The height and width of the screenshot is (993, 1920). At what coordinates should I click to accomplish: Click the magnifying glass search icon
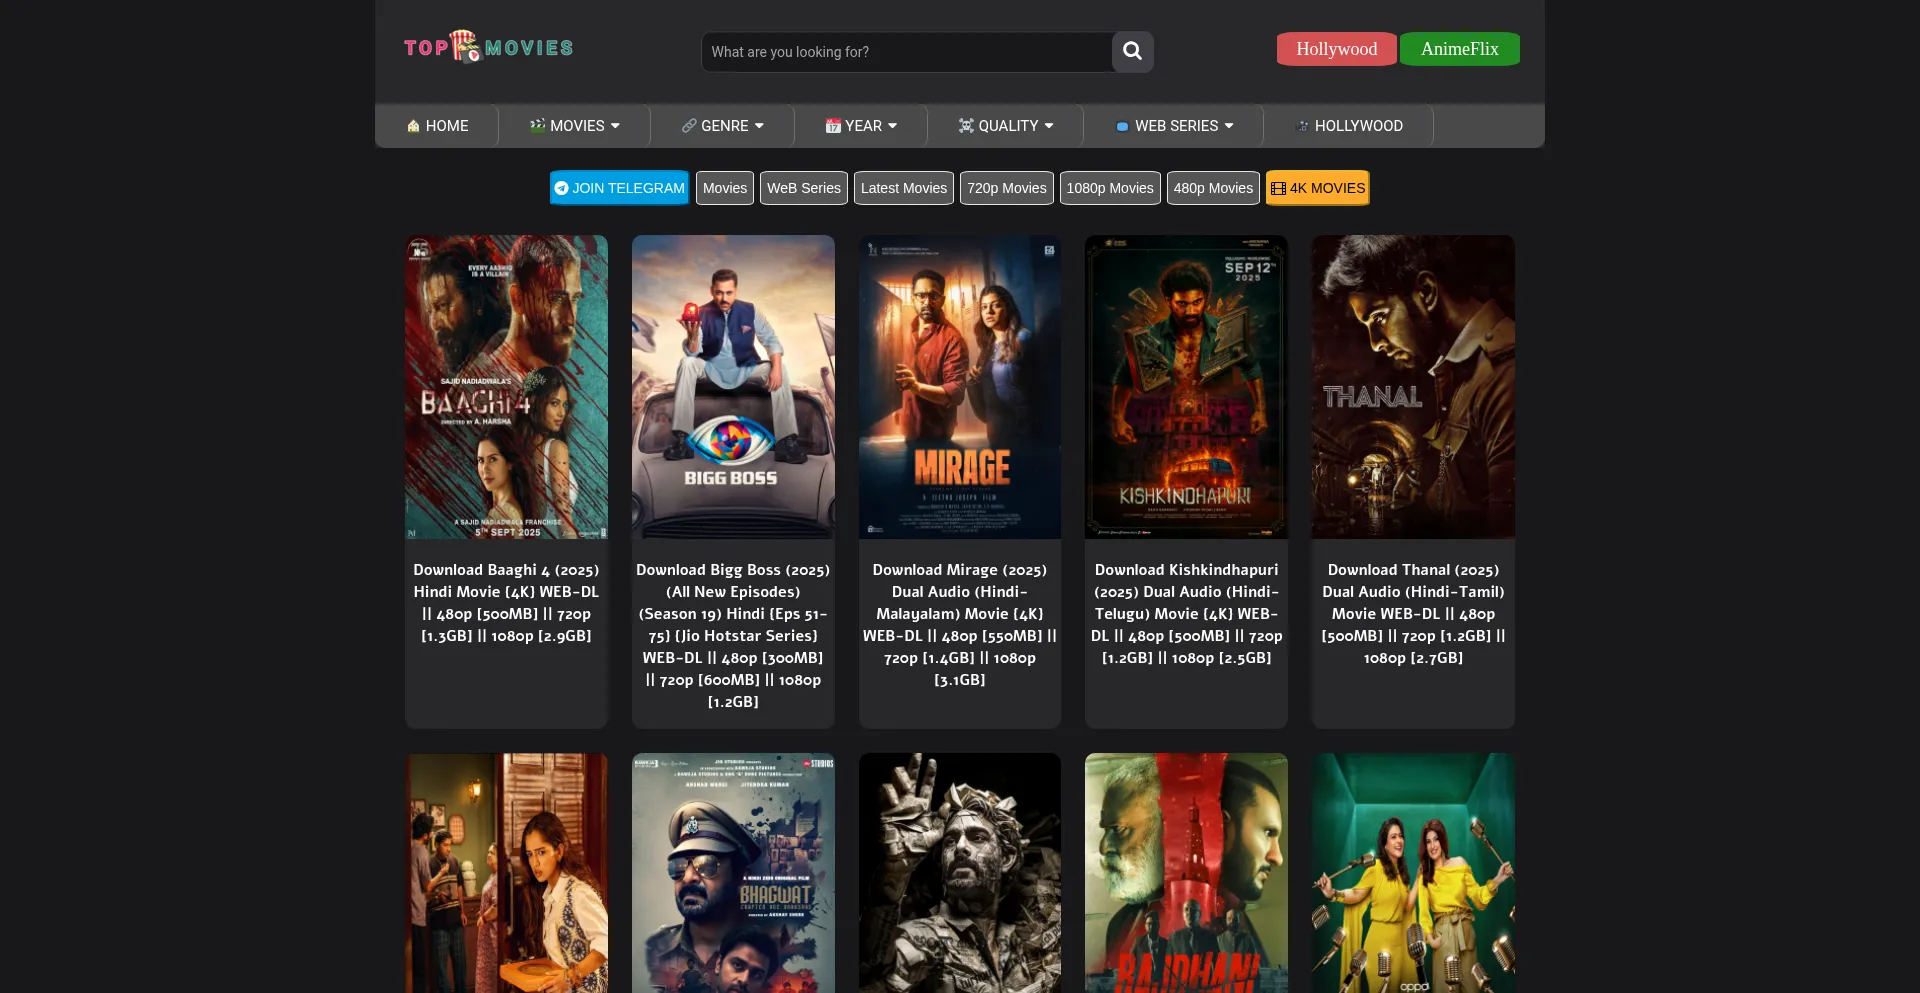pyautogui.click(x=1132, y=51)
